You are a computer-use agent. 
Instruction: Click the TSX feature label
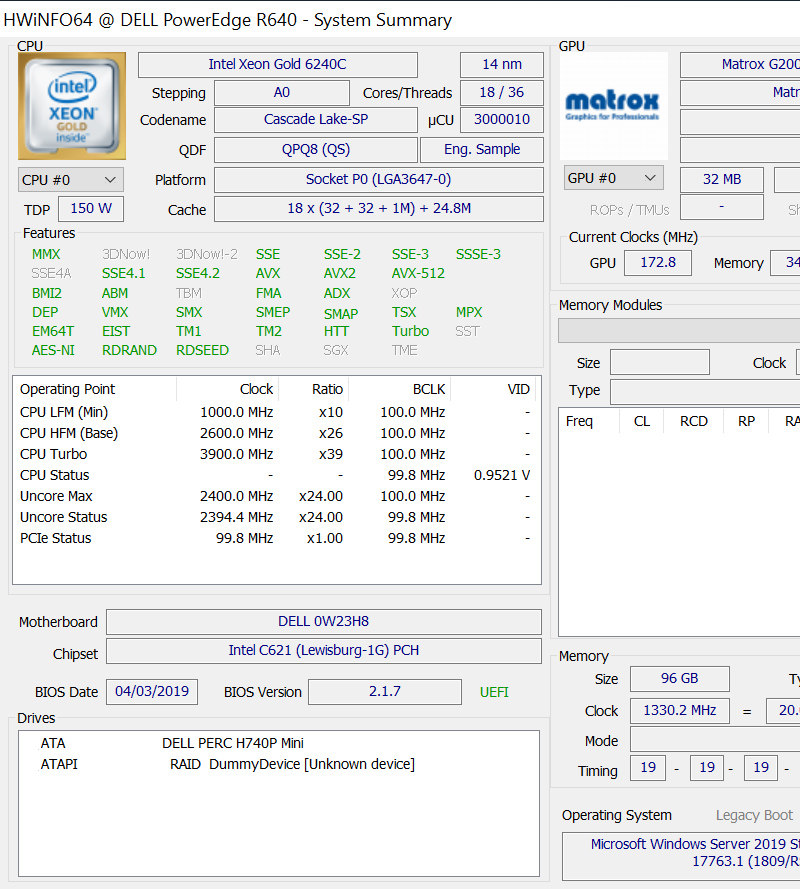point(404,312)
